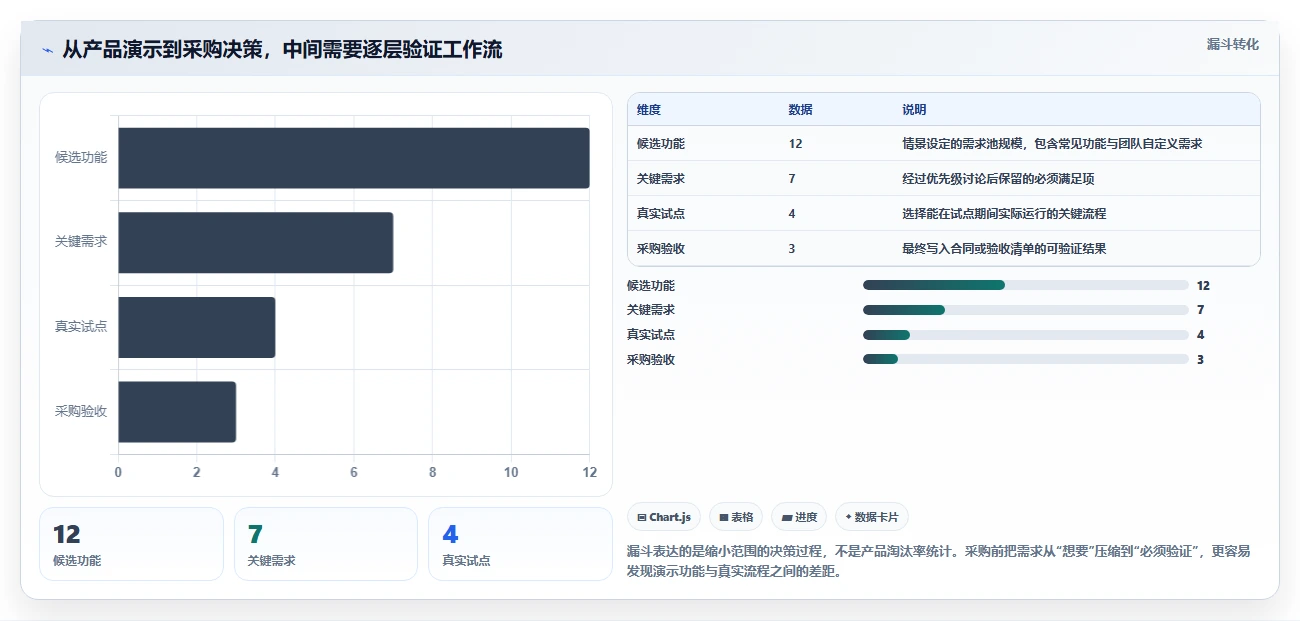
Task: Click the 数据卡片 chip
Action: click(872, 517)
